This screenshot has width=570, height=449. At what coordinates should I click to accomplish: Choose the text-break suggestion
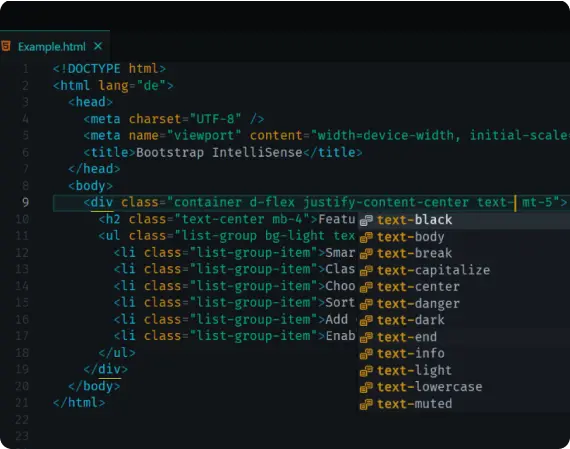pos(464,253)
